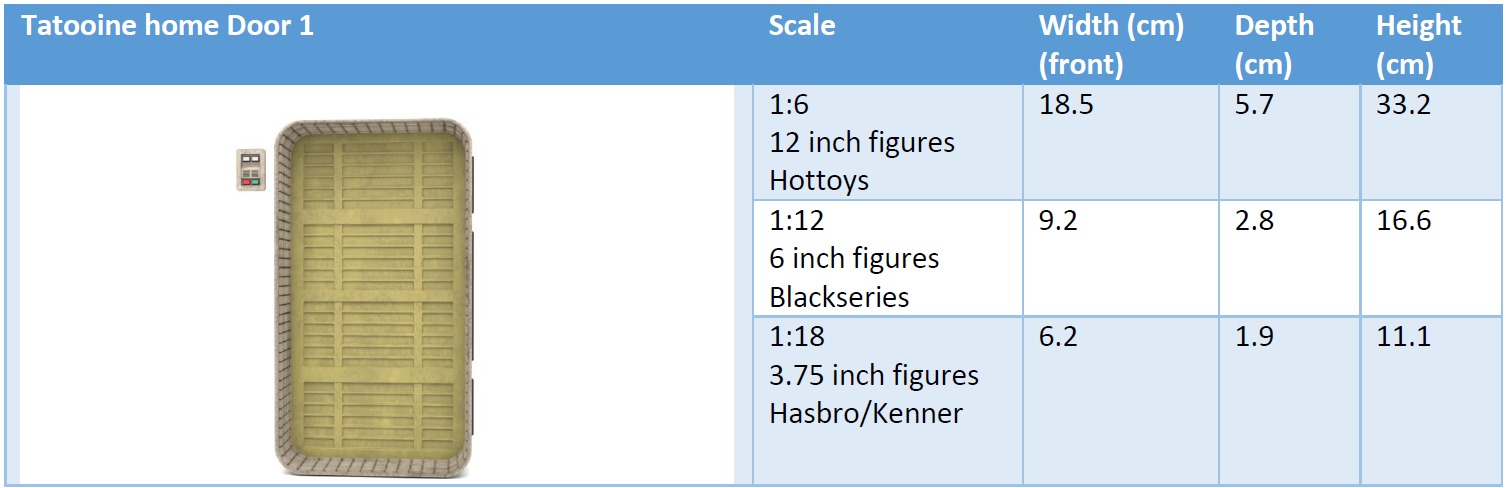Click the Width (cm) column header
The image size is (1506, 488).
coord(1111,45)
